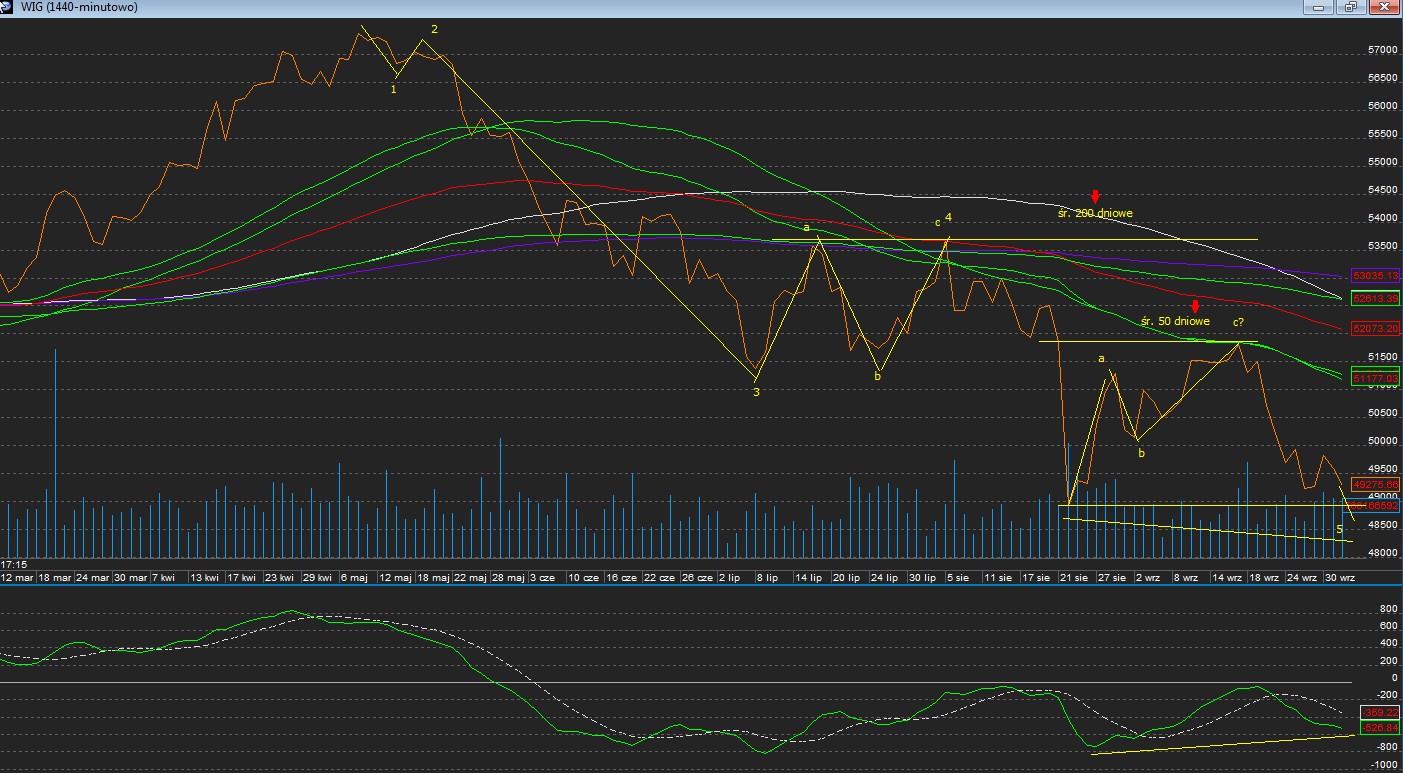Click the 49275.66 current price label
The image size is (1403, 773).
pos(1375,485)
